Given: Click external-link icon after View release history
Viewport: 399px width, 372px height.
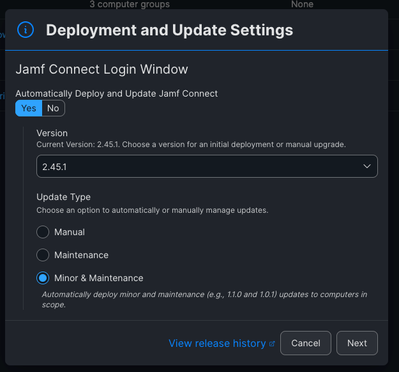Looking at the screenshot, I should [x=272, y=344].
